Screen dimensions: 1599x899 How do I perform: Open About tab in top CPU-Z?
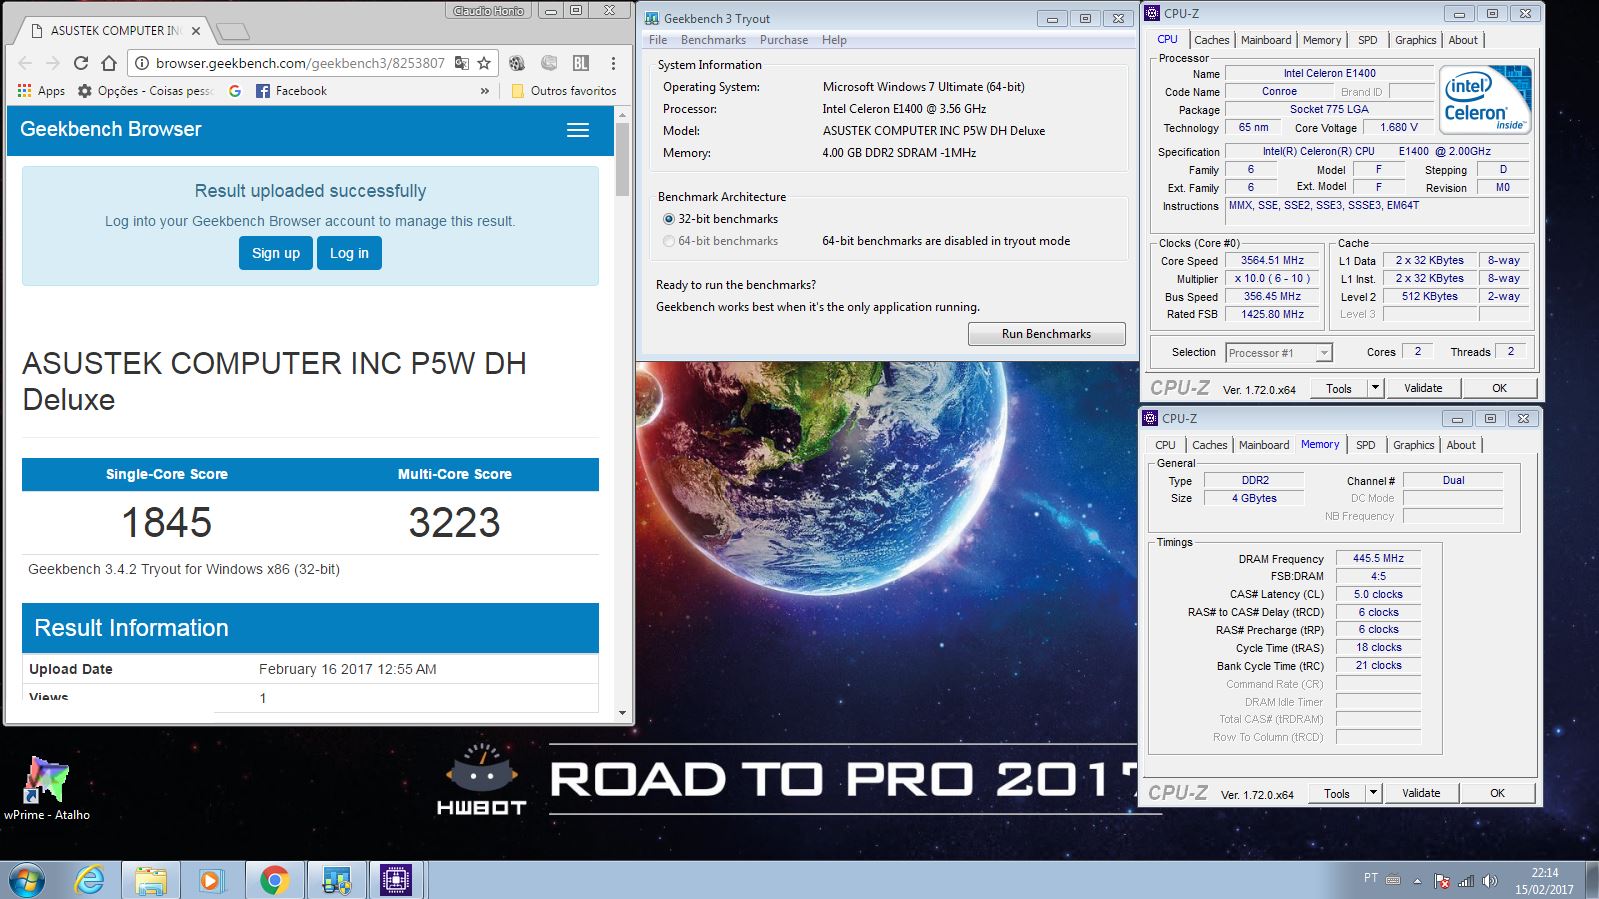[1463, 40]
